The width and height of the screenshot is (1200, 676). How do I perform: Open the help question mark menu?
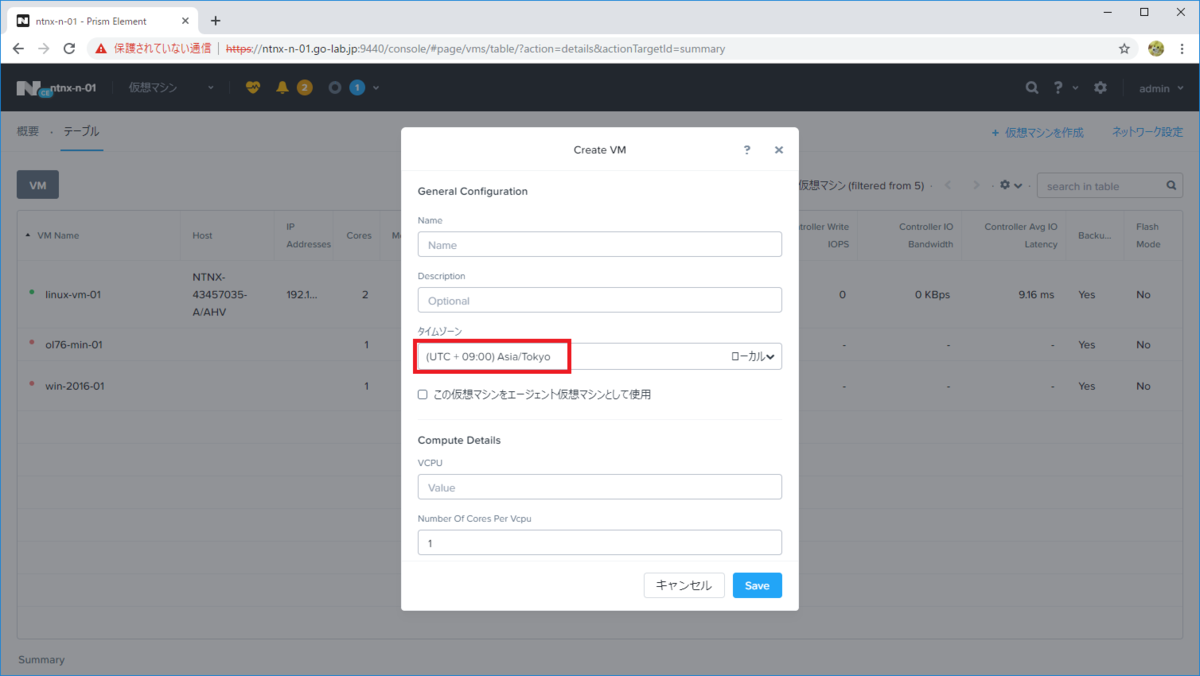tap(1058, 87)
